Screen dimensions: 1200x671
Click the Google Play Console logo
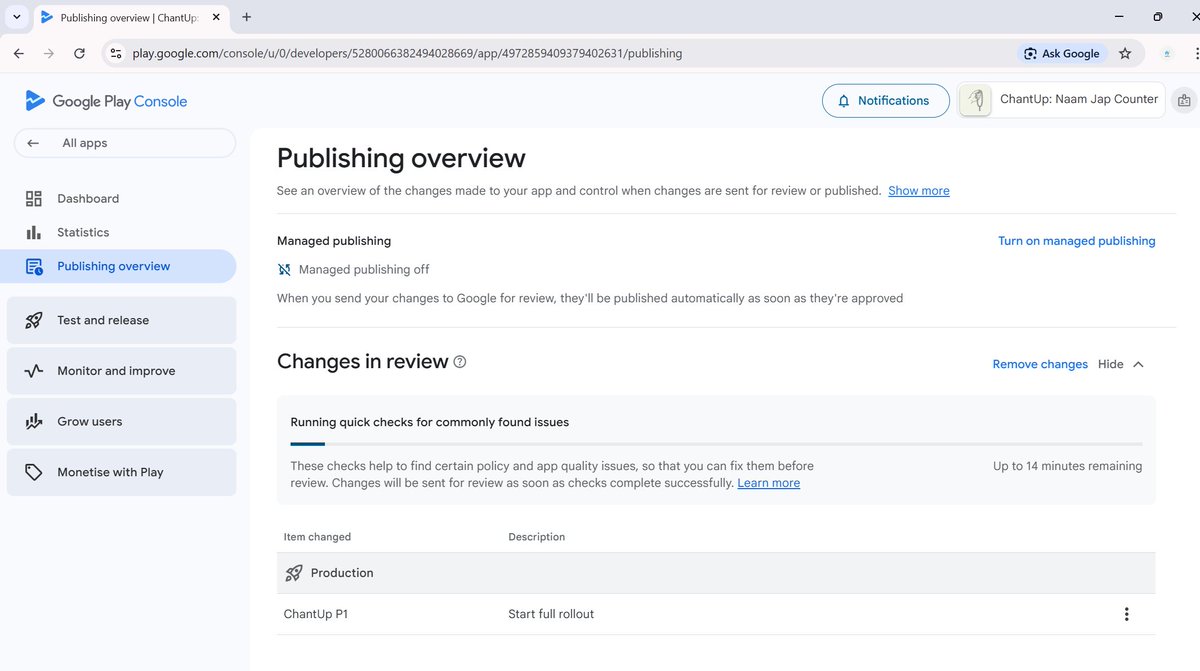[106, 101]
